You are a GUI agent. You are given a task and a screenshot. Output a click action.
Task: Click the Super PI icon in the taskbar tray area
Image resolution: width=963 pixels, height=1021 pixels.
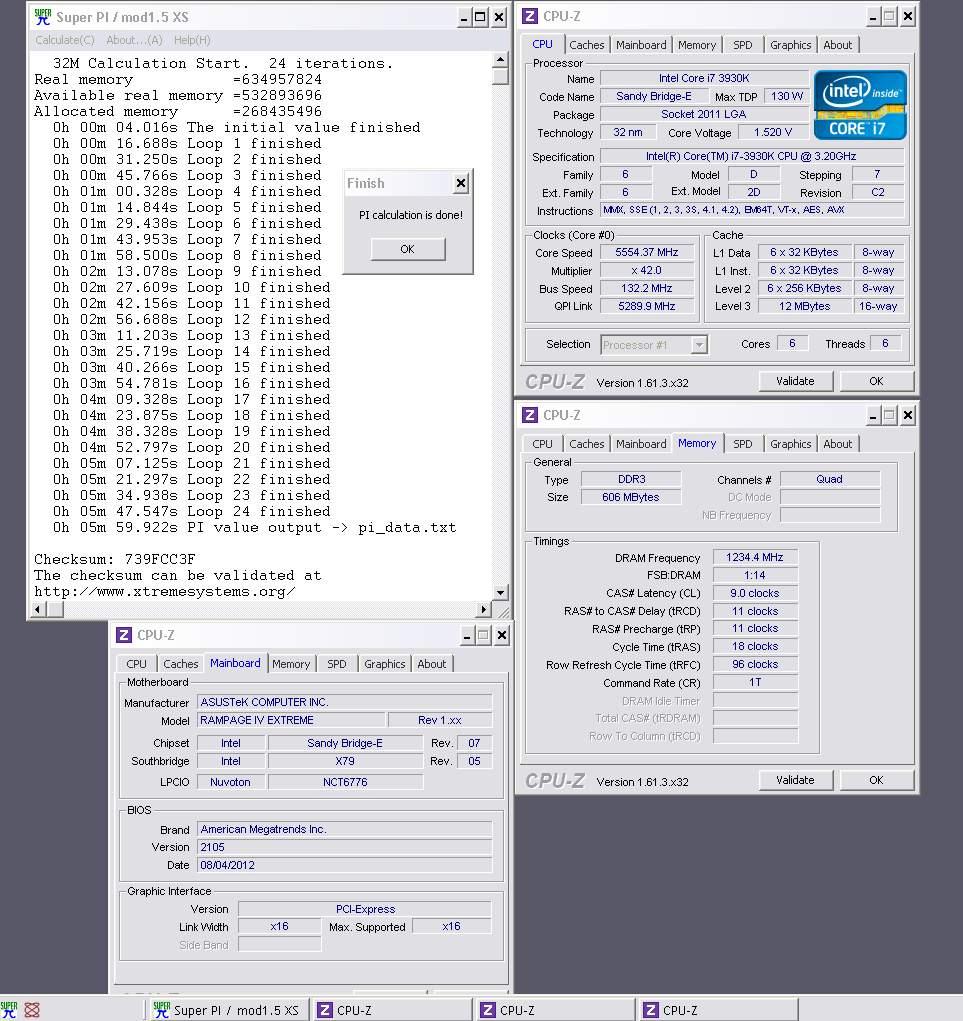pos(9,1010)
